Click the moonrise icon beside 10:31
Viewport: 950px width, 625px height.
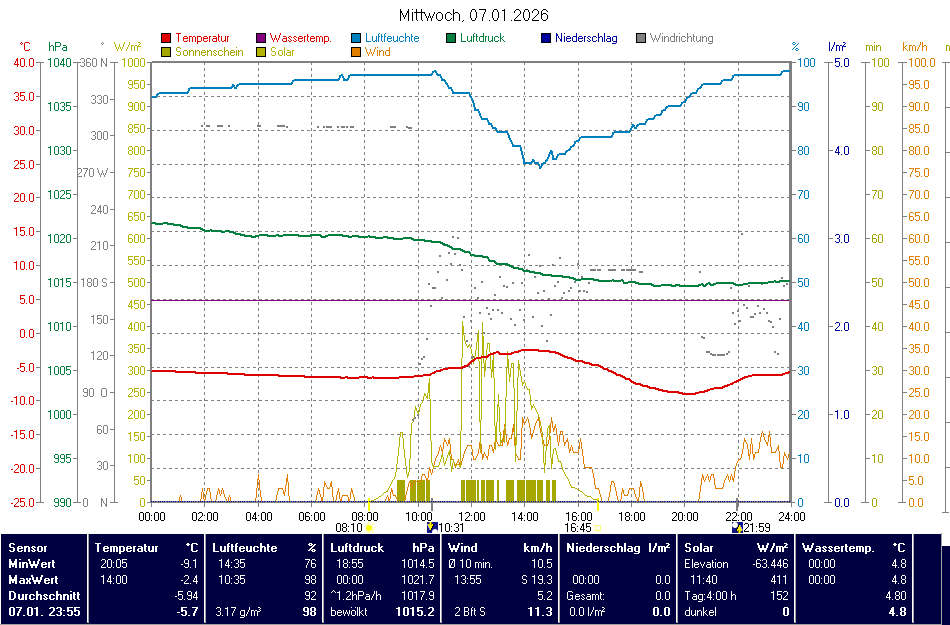click(x=432, y=527)
